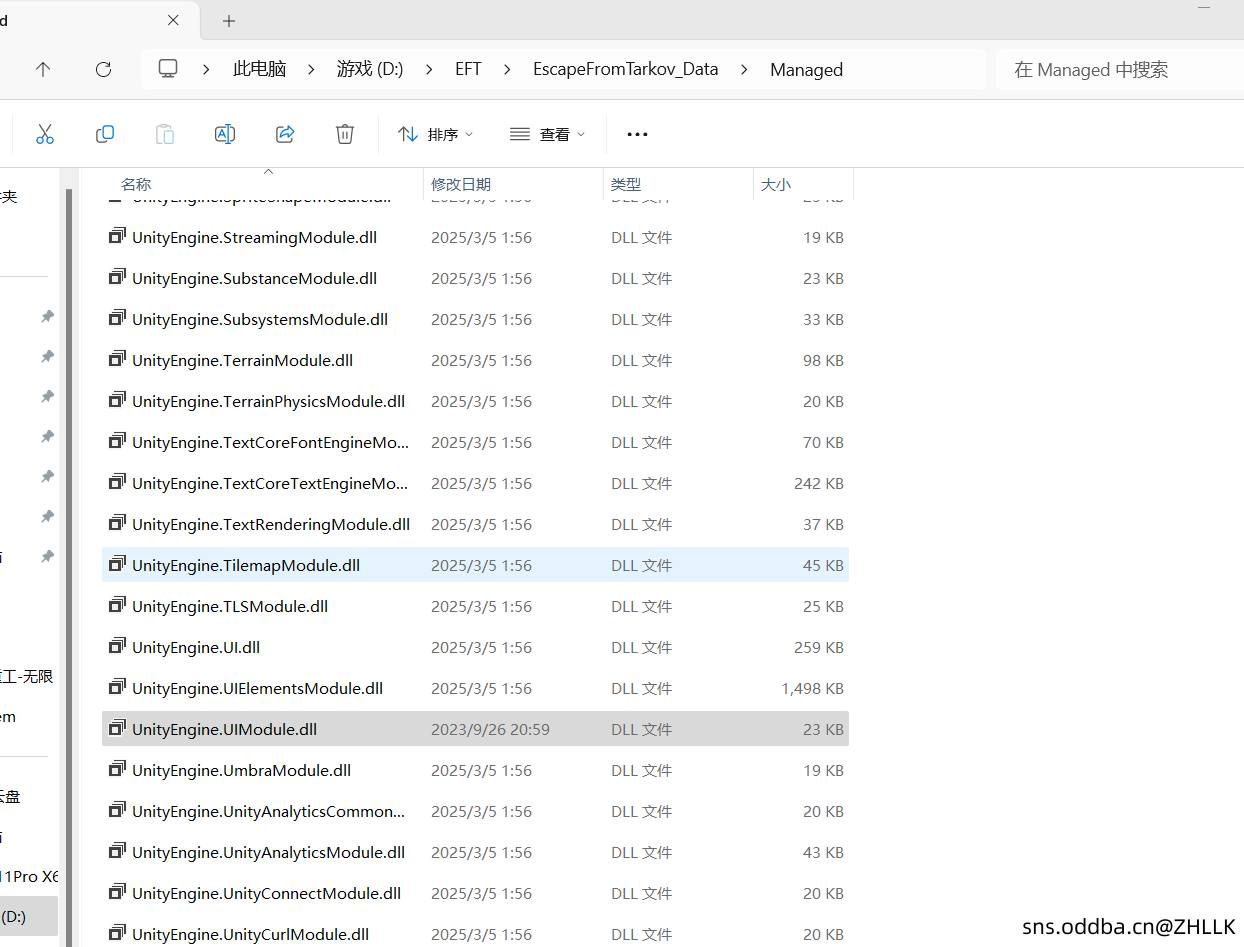This screenshot has width=1244, height=947.
Task: Navigate to EscapeFromTarkov_Data breadcrumb
Action: (626, 69)
